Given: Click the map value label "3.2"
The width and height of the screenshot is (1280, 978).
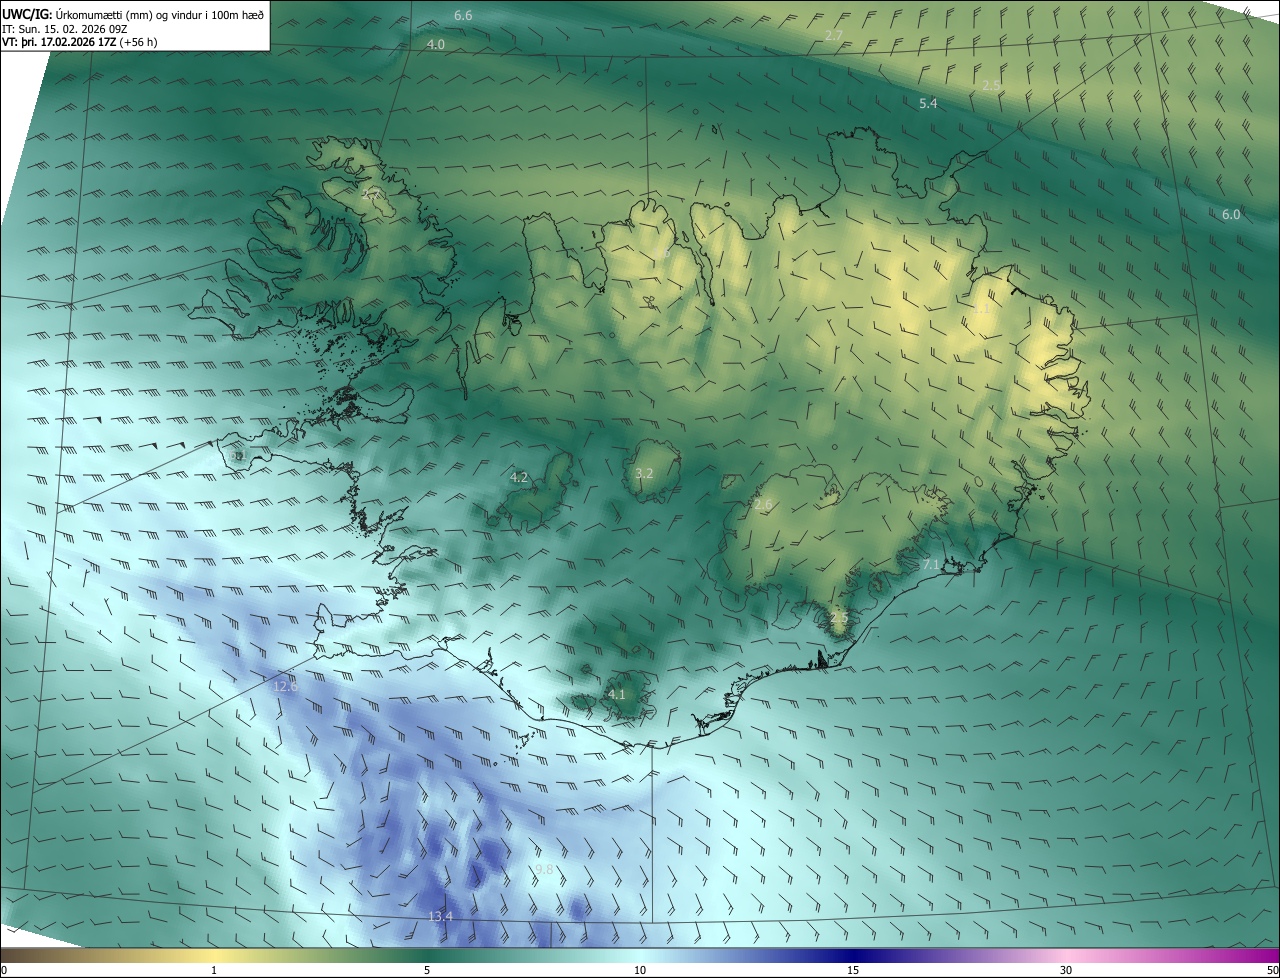Looking at the screenshot, I should pos(644,473).
